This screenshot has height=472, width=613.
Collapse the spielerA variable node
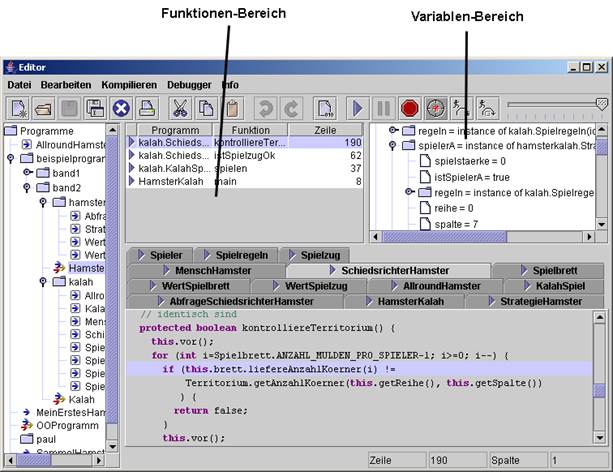coord(394,145)
